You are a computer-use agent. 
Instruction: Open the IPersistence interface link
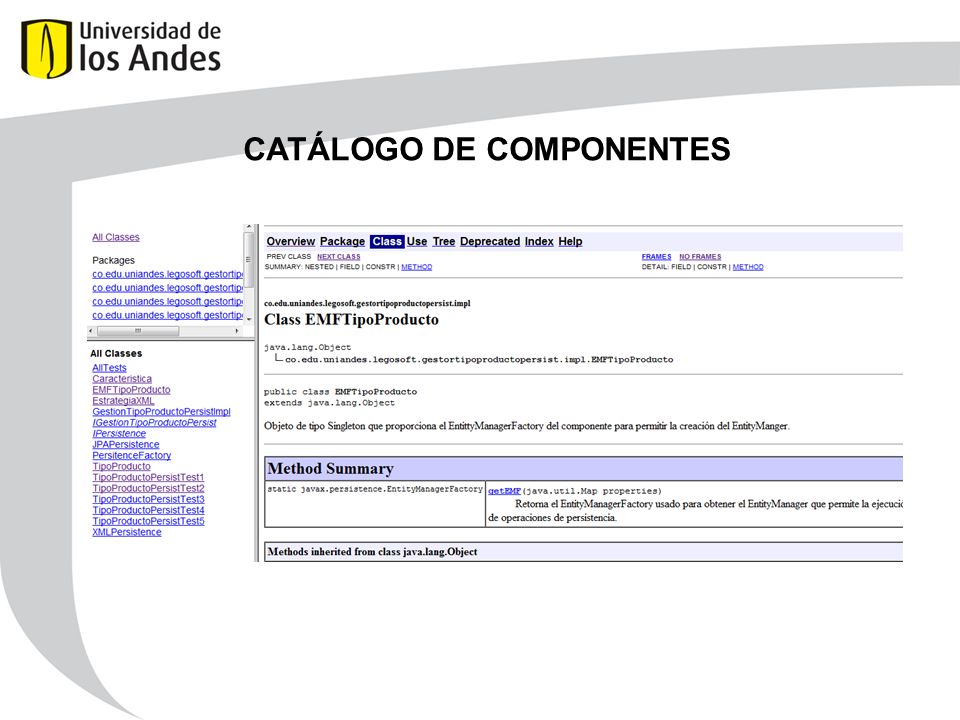coord(119,434)
